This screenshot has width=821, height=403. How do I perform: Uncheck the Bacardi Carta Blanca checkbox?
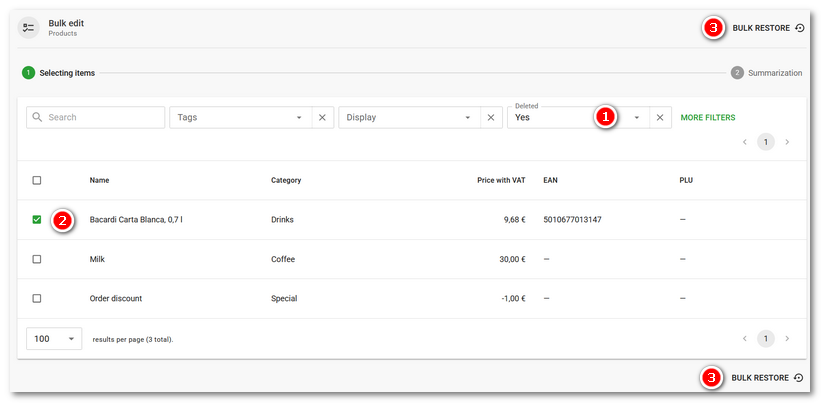coord(37,219)
